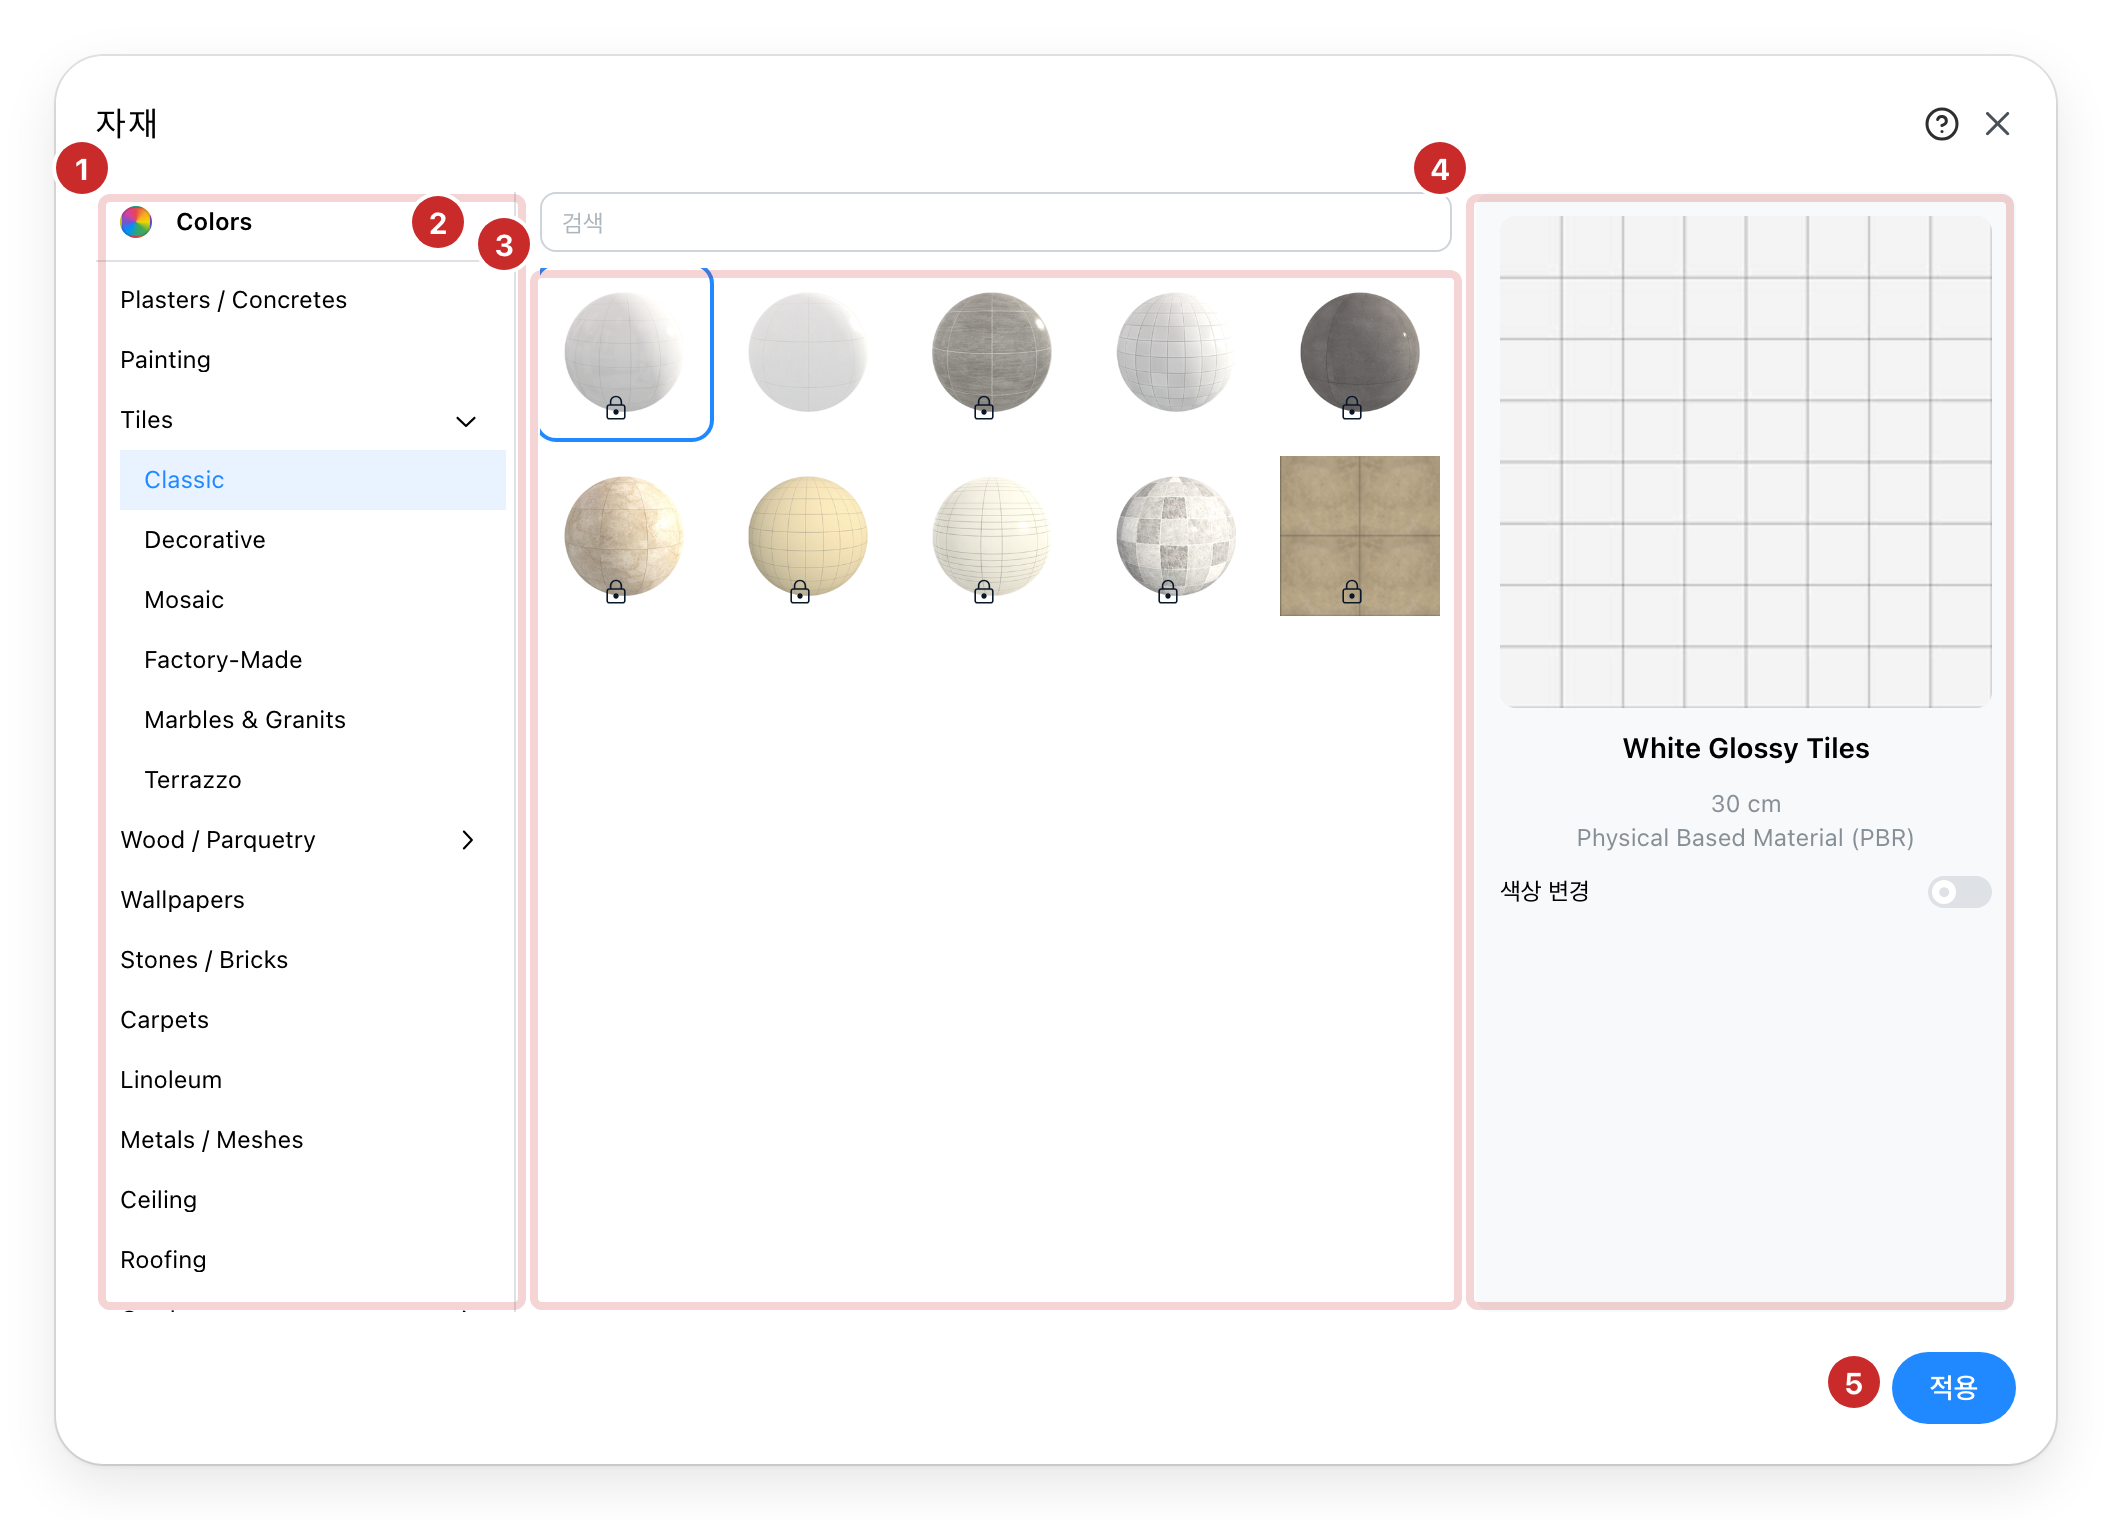Image resolution: width=2112 pixels, height=1520 pixels.
Task: Select the white glossy tile sphere thumbnail
Action: [624, 352]
